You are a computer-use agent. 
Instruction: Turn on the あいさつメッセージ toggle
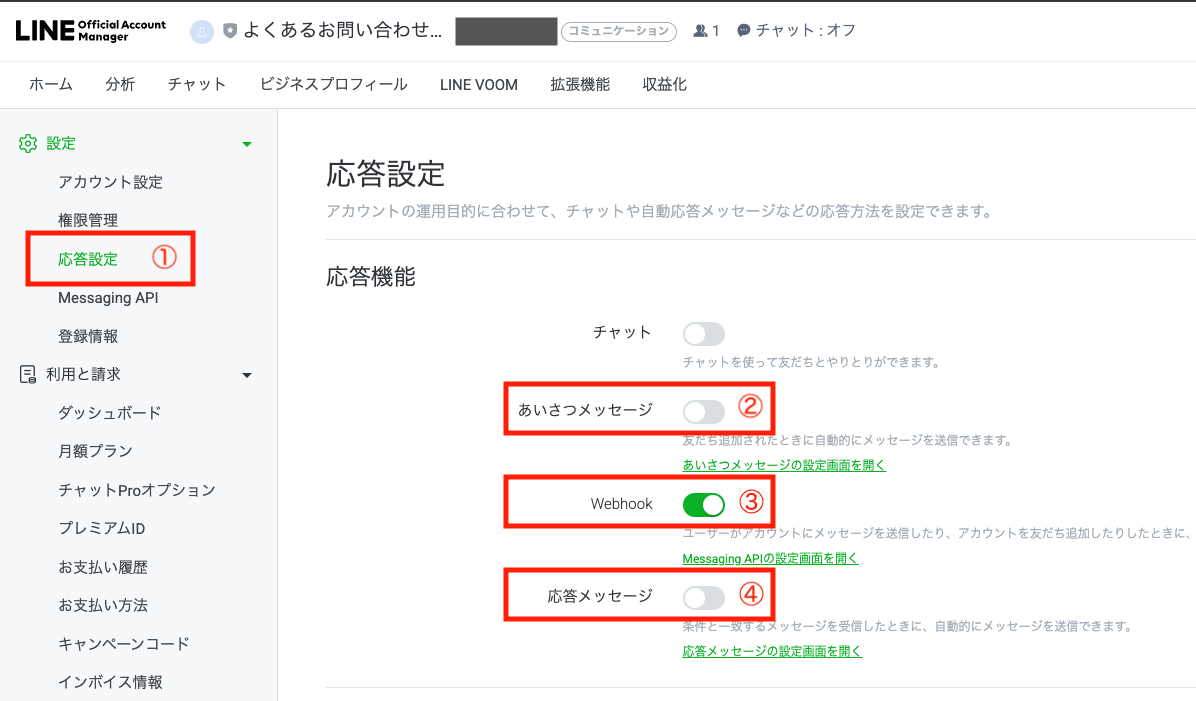pos(703,411)
